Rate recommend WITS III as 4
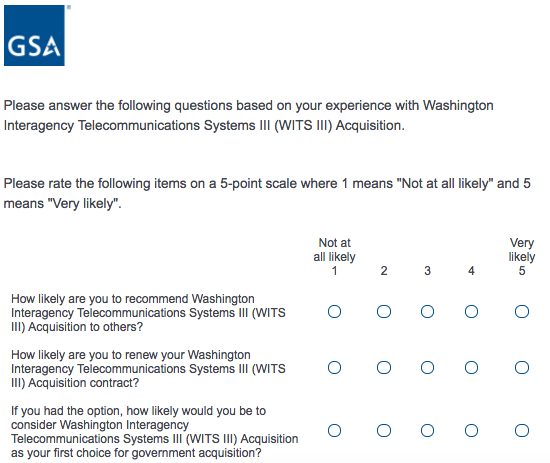 [471, 311]
